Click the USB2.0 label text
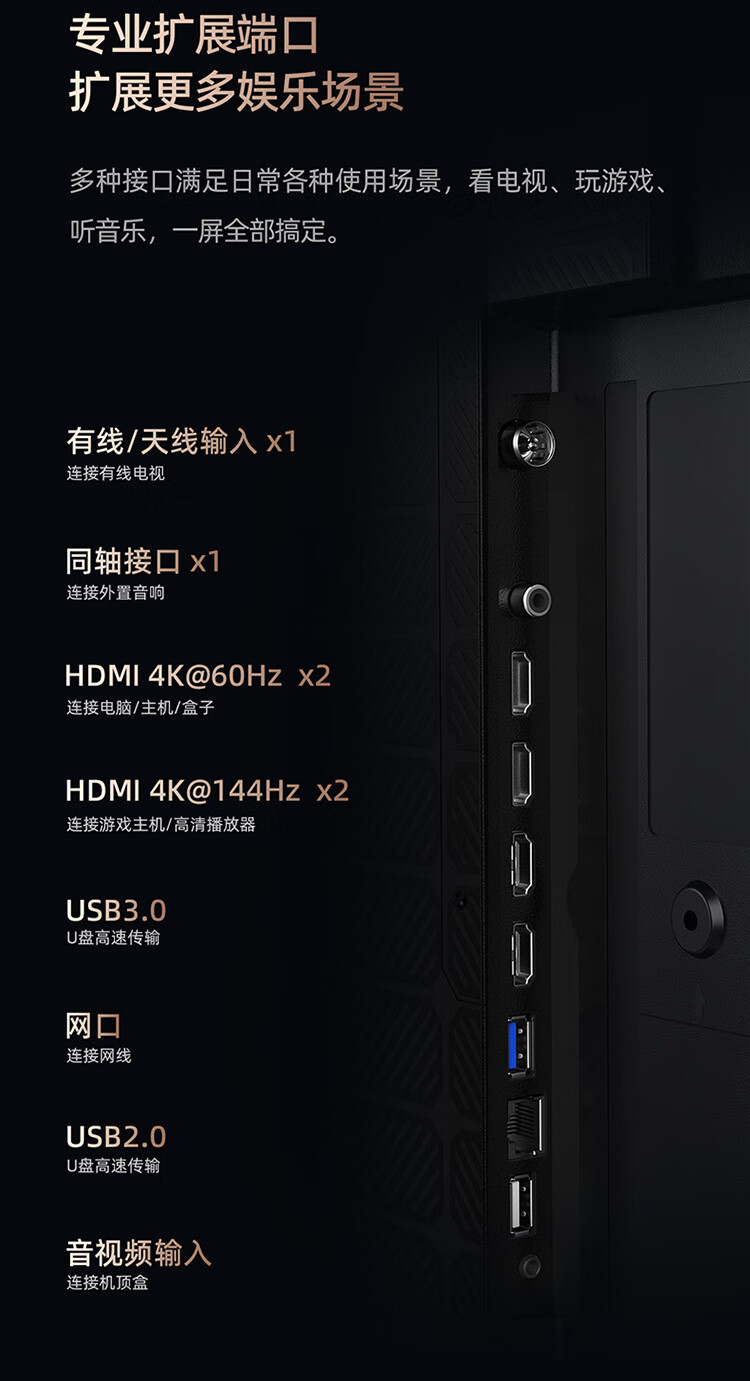Screen dimensions: 750x1381 (116, 1137)
